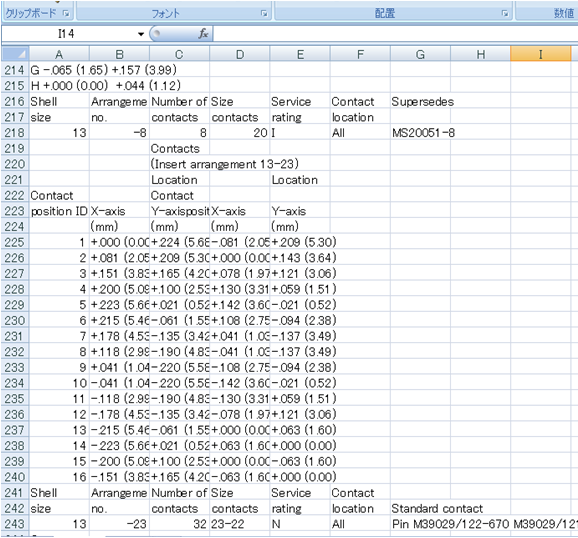Click the insert function fx icon

[203, 34]
